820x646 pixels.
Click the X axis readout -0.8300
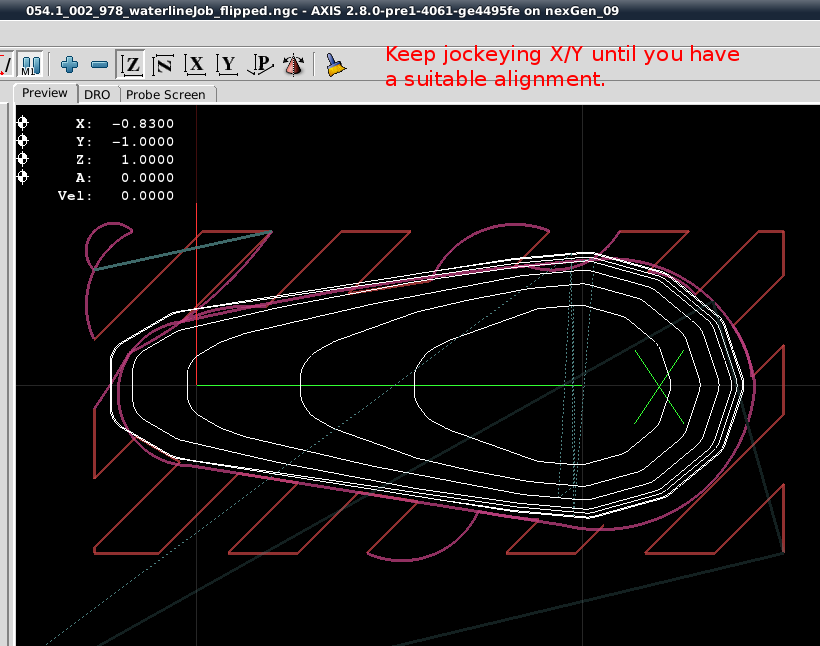(143, 124)
